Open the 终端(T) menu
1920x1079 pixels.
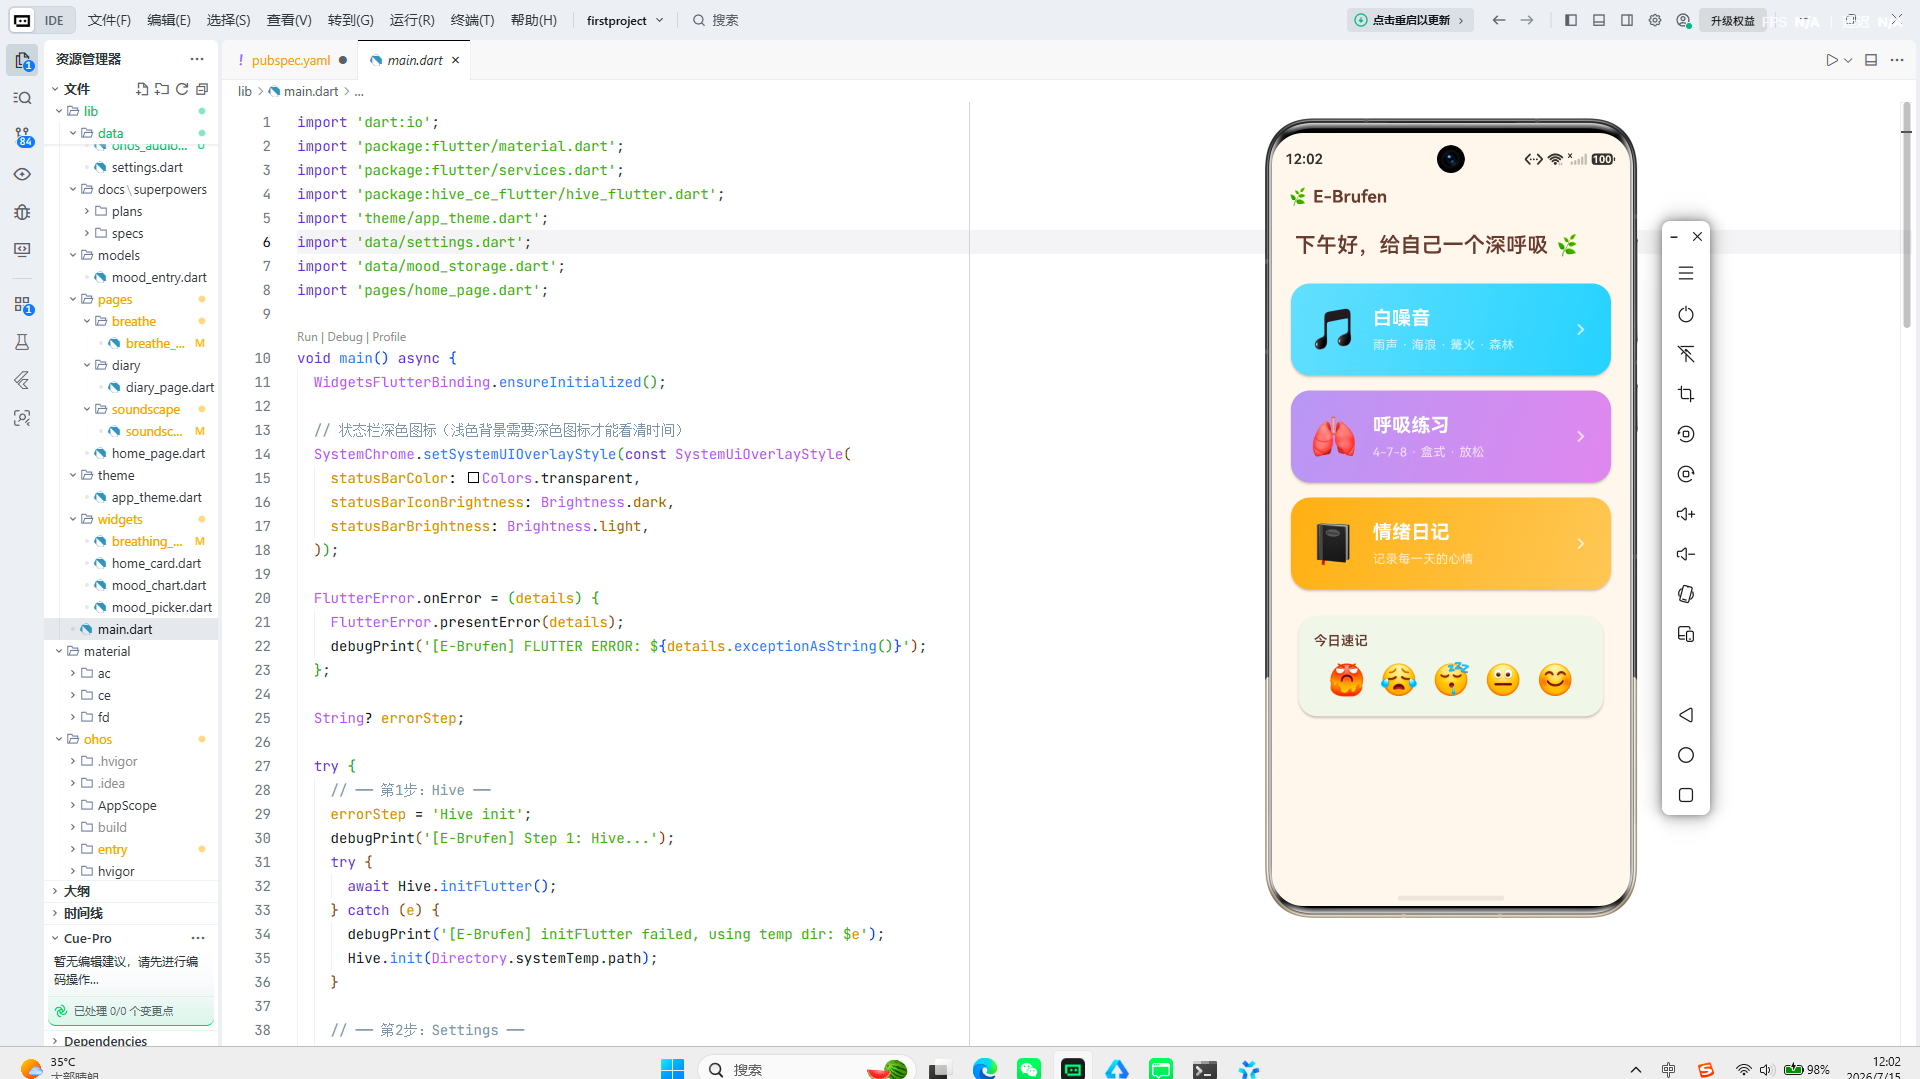tap(472, 20)
